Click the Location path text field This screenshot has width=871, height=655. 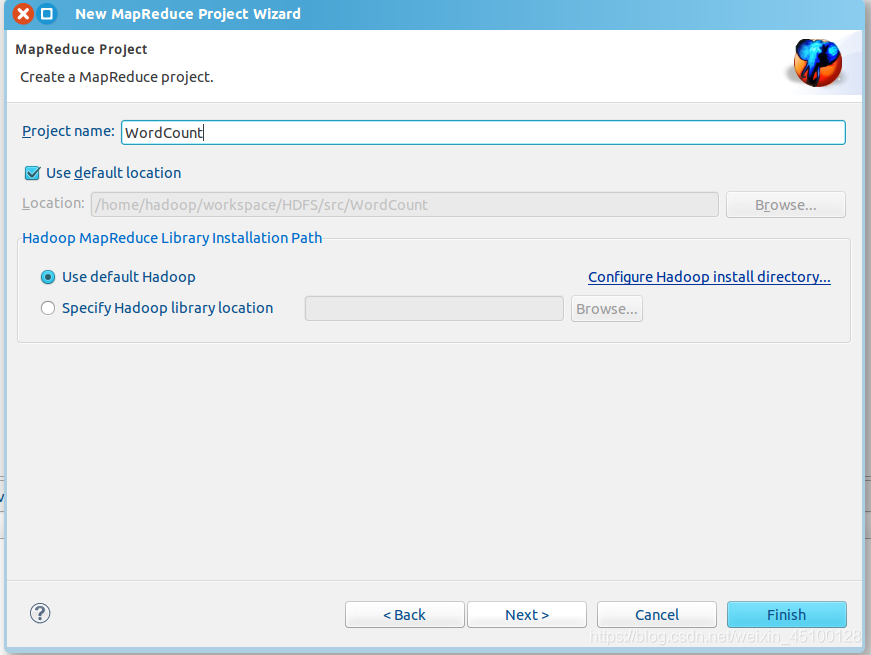404,204
